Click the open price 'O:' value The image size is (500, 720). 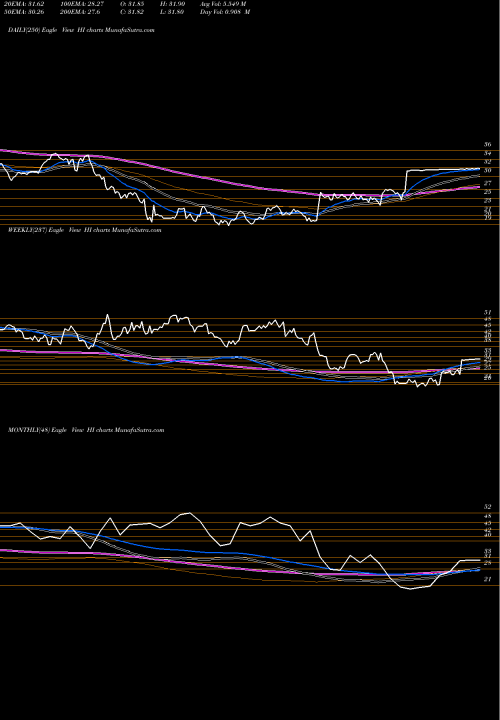132,4
